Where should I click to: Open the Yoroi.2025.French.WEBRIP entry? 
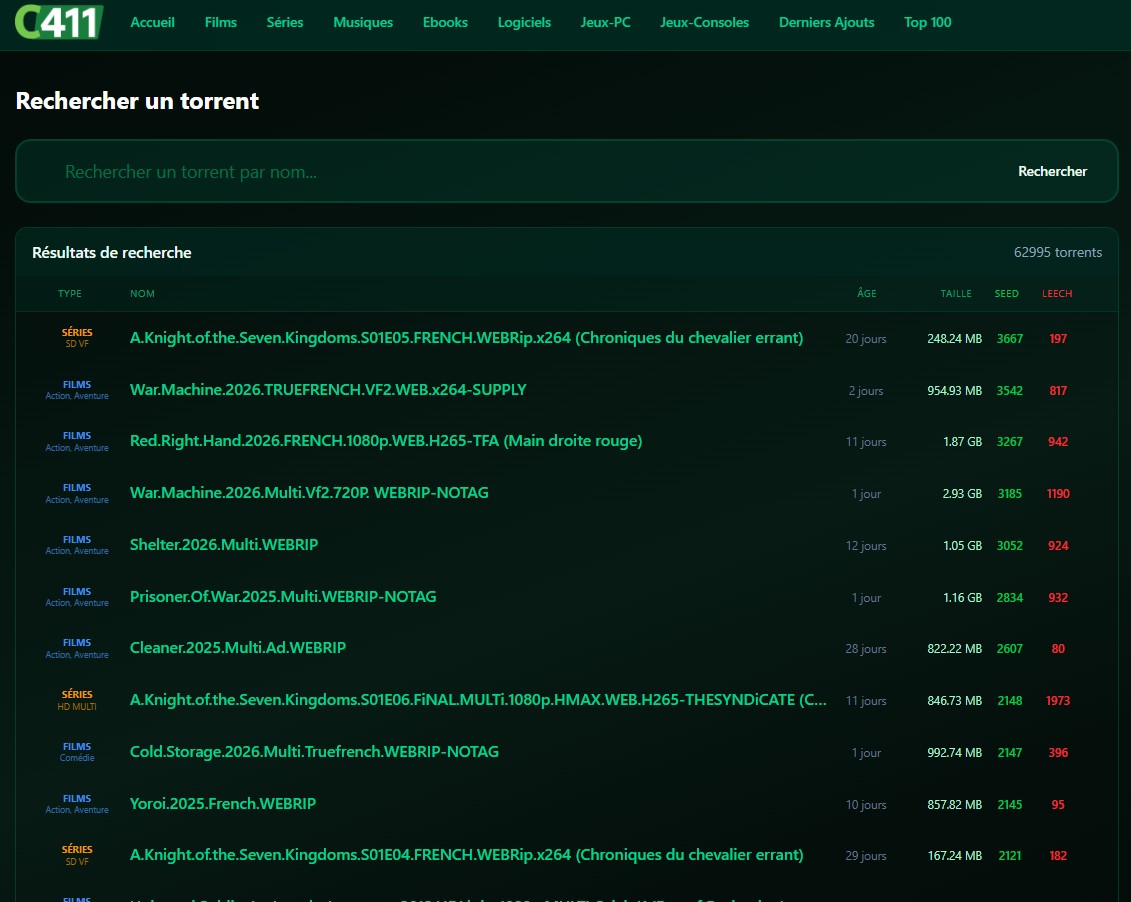click(x=223, y=804)
